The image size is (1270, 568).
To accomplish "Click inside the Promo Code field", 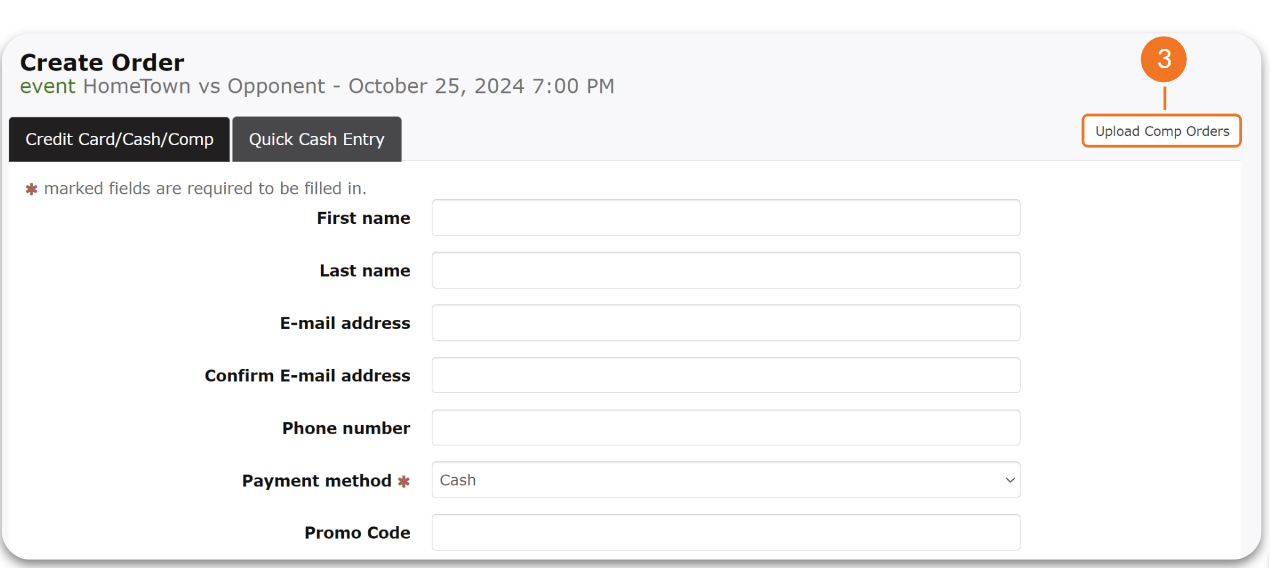I will 725,533.
